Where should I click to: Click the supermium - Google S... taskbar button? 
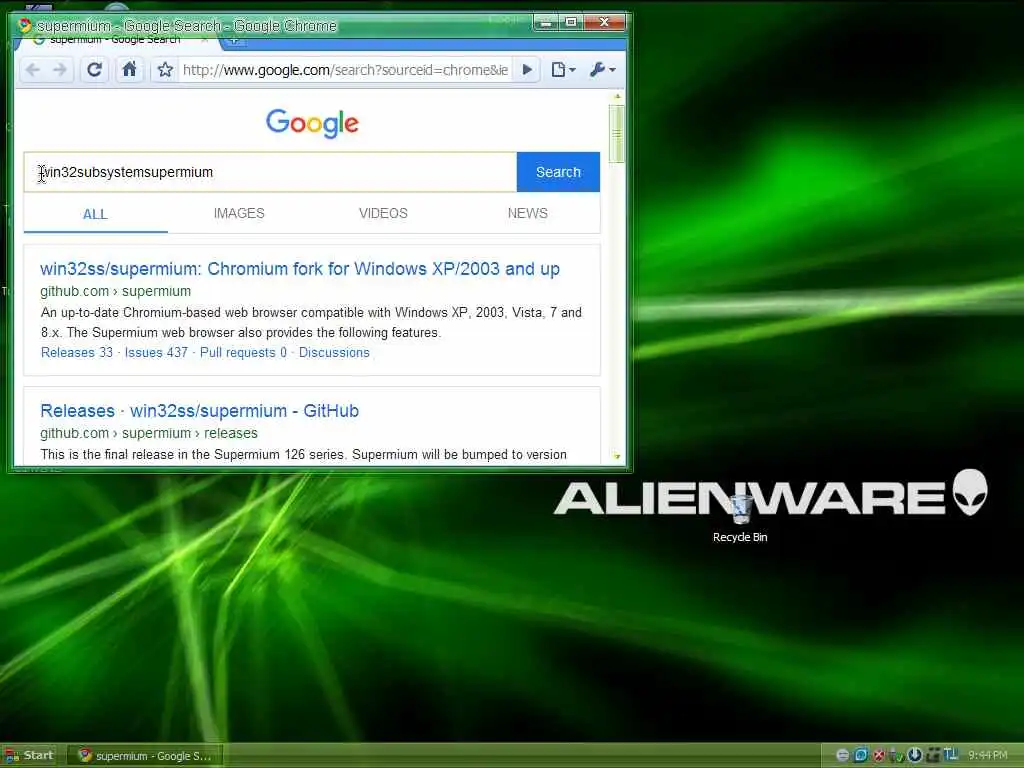(x=145, y=756)
